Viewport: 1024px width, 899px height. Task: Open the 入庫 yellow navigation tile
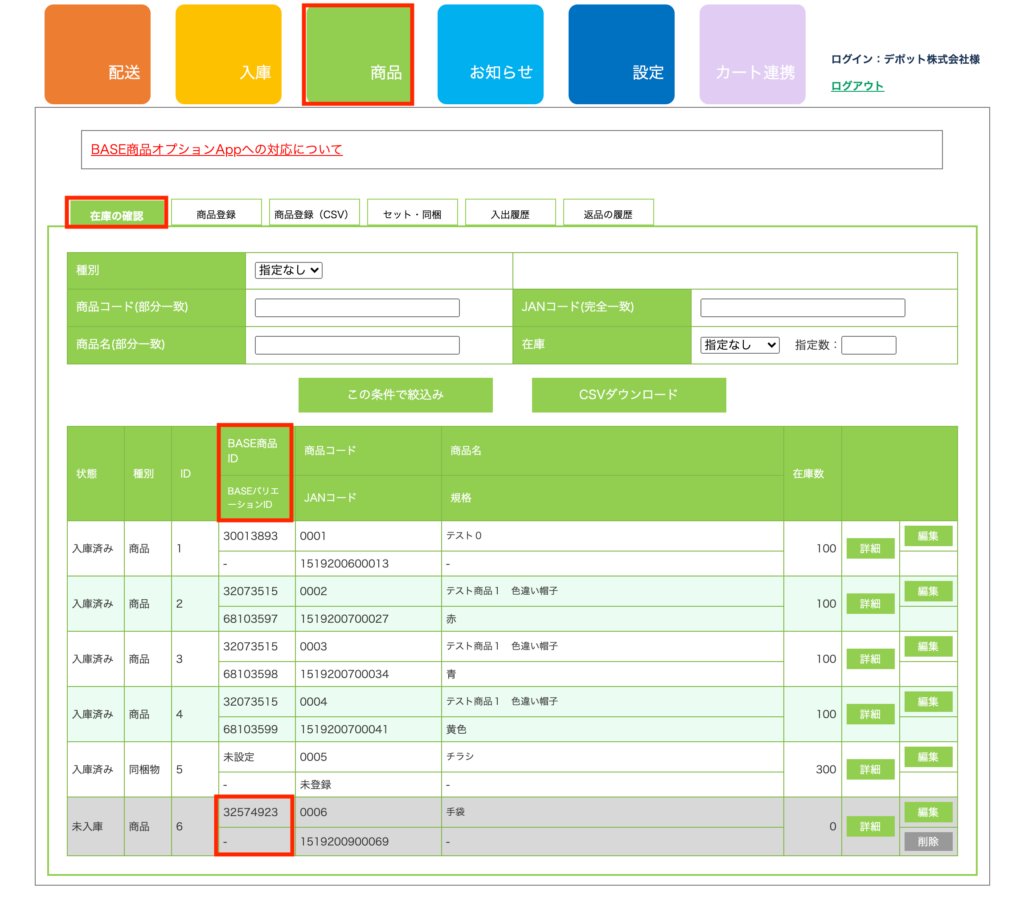click(228, 55)
